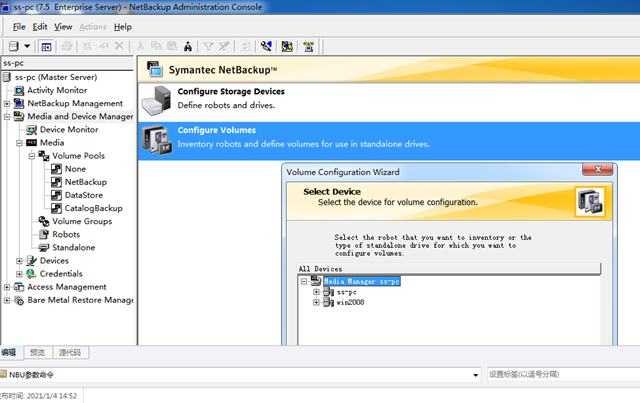The width and height of the screenshot is (640, 403).
Task: Close the Volume Configuration Wizard dialog
Action: [x=598, y=169]
